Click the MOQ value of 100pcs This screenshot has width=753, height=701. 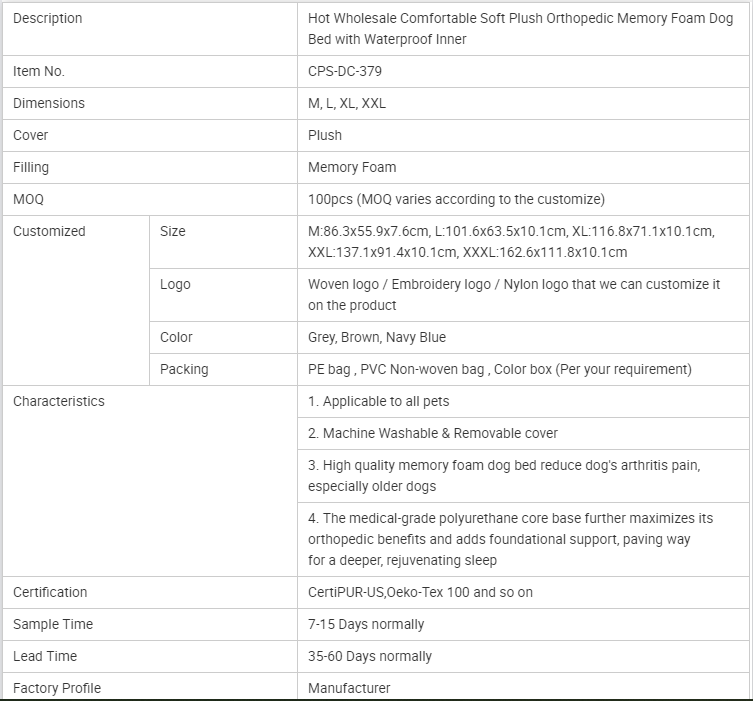pos(456,199)
